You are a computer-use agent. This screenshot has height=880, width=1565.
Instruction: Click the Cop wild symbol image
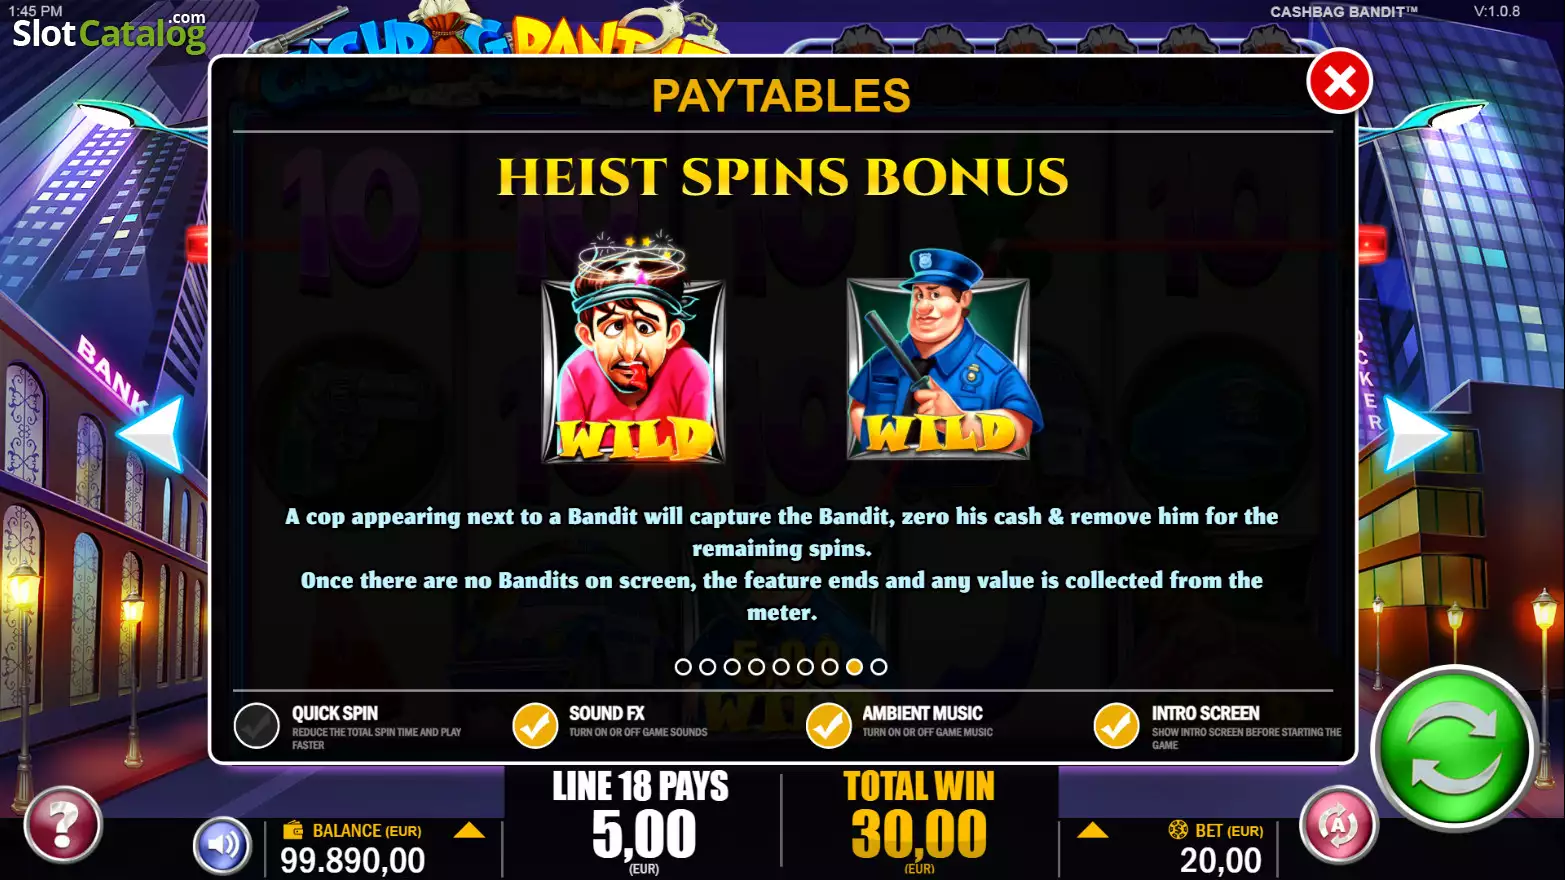pyautogui.click(x=940, y=356)
